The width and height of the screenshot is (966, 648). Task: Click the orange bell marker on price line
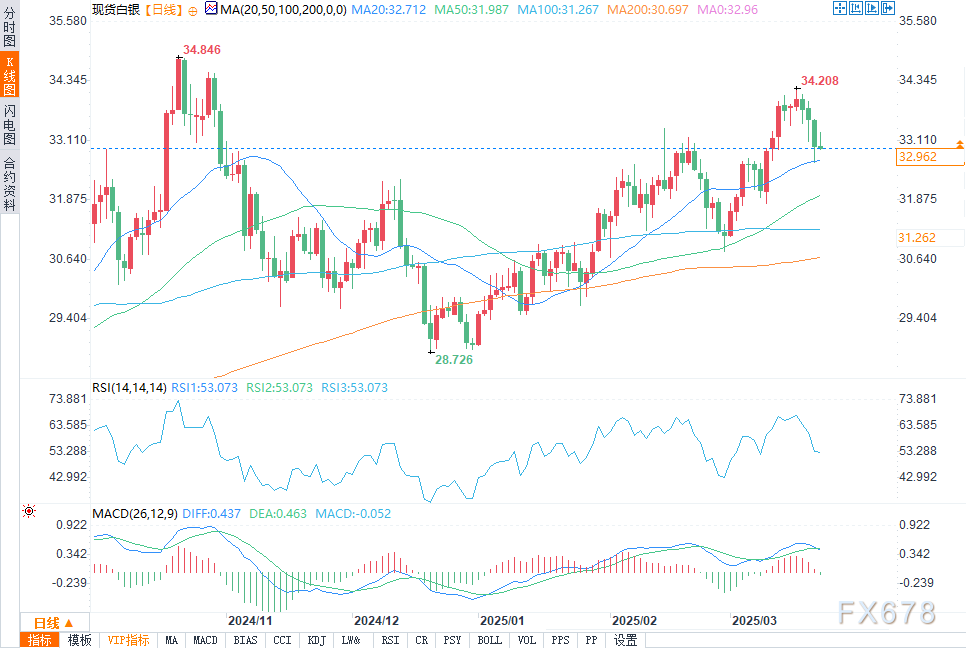tap(960, 144)
